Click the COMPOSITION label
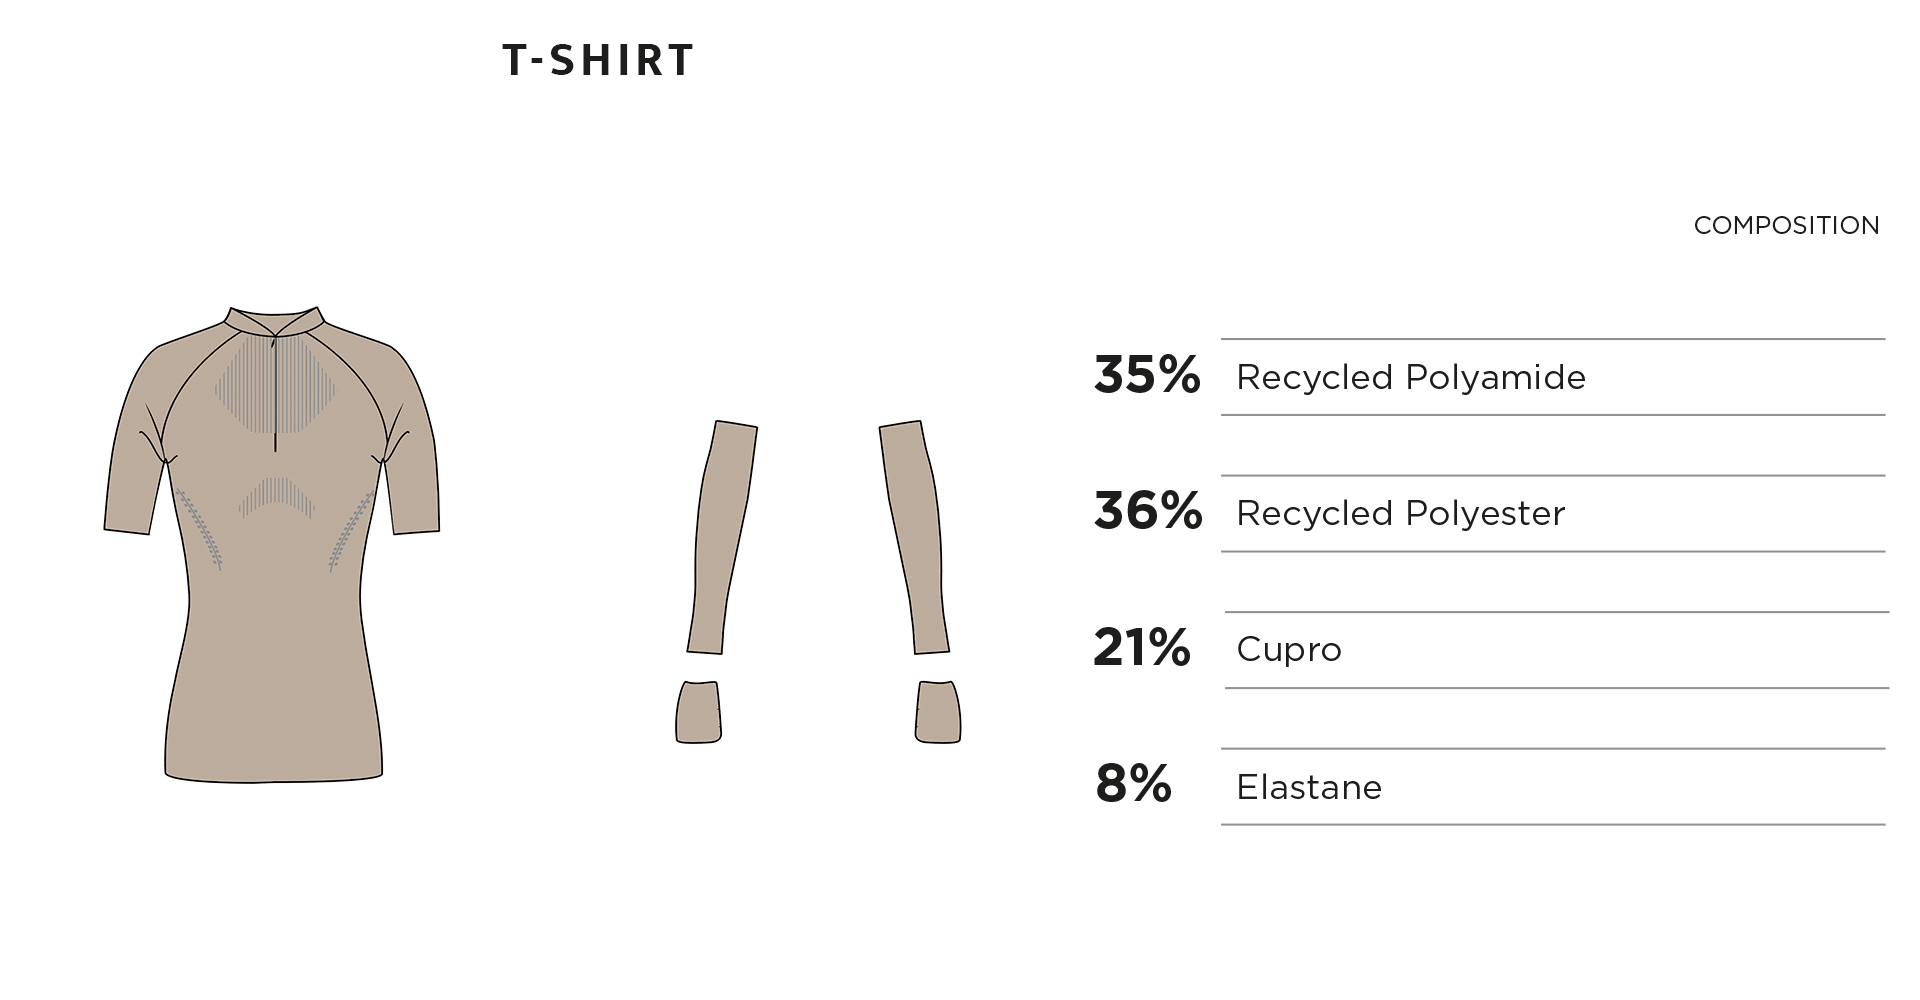The height and width of the screenshot is (1000, 1920). tap(1786, 226)
